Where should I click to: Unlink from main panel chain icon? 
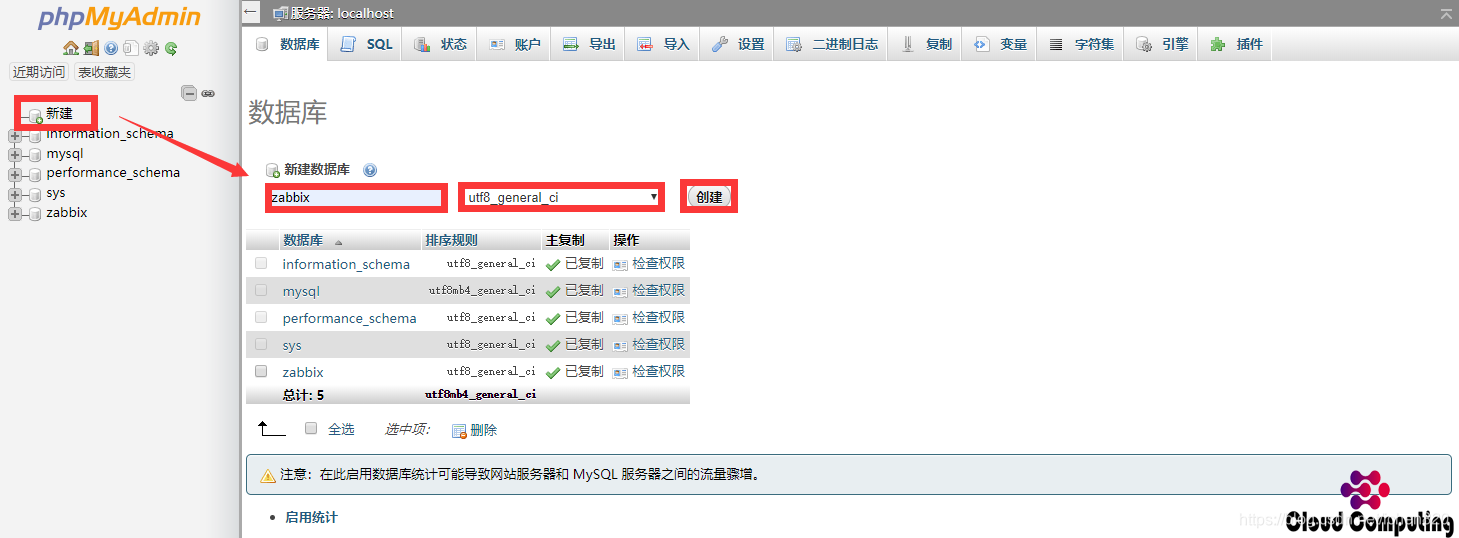pyautogui.click(x=208, y=93)
